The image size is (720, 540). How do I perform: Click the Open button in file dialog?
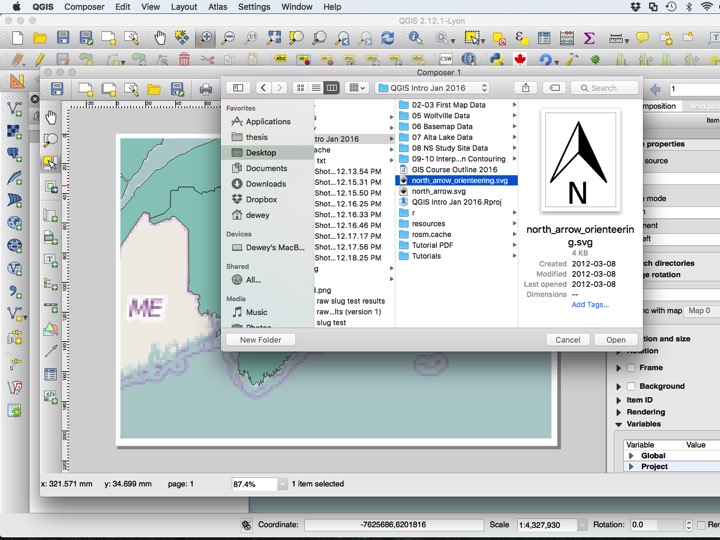pyautogui.click(x=616, y=340)
